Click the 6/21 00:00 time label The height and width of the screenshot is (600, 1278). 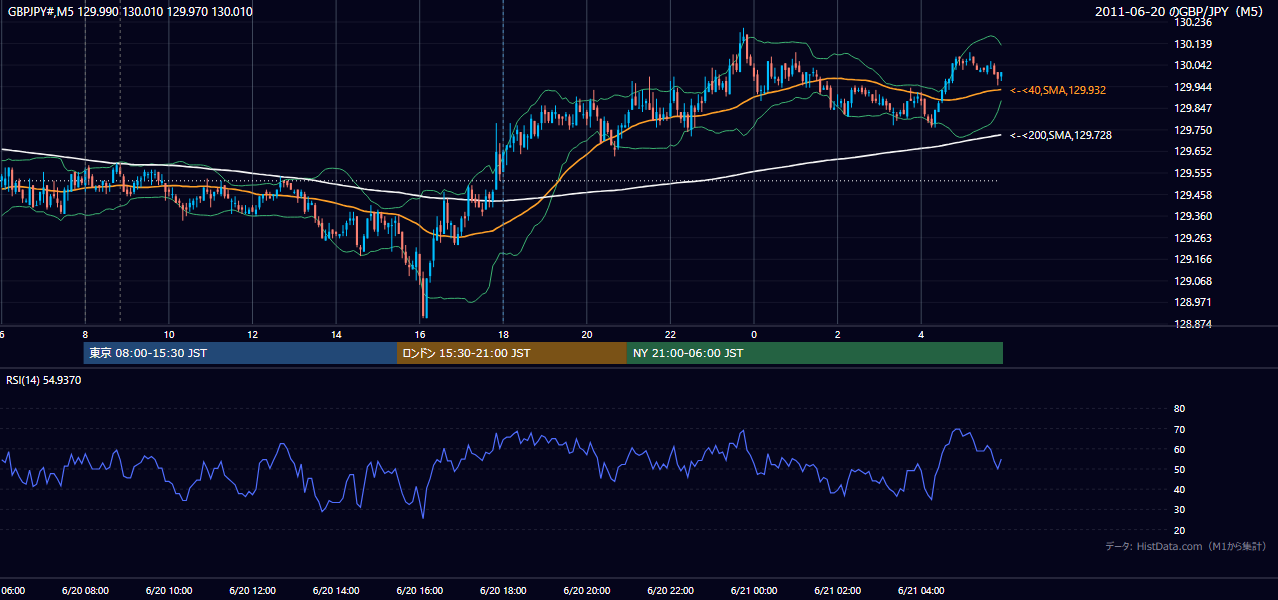point(754,591)
